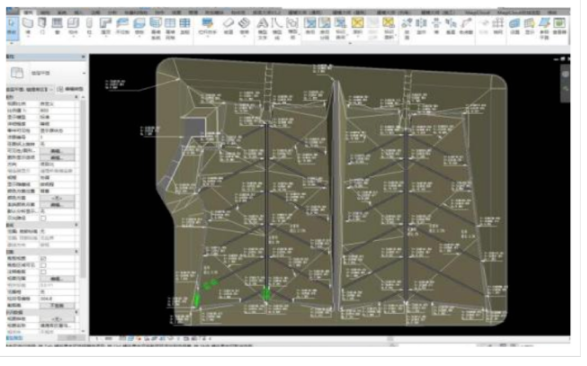
Task: Choose the Dormer opening tool
Action: pyautogui.click(x=466, y=26)
